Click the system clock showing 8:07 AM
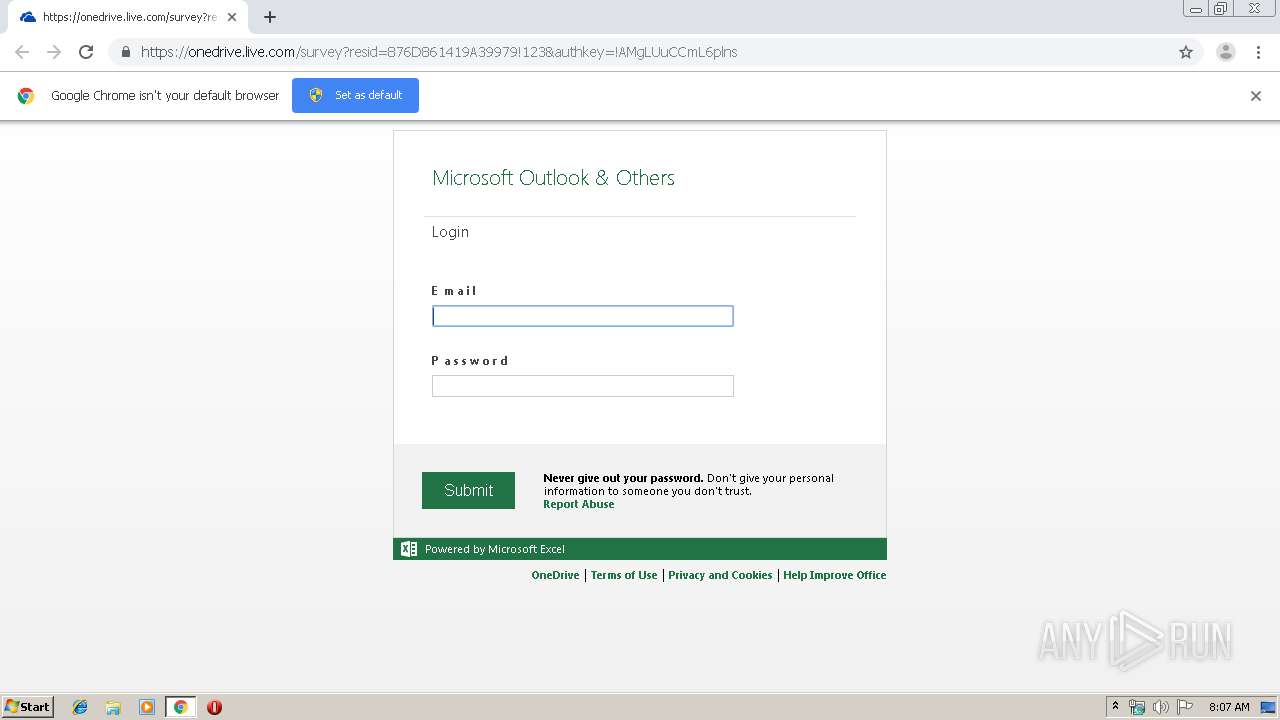Image resolution: width=1280 pixels, height=720 pixels. click(1229, 707)
